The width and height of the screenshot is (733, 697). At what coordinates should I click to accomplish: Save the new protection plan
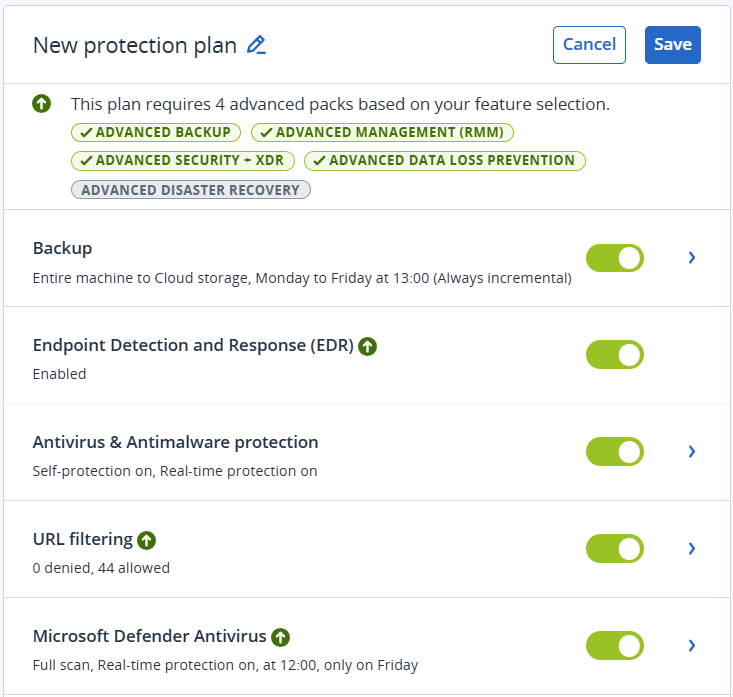click(x=672, y=45)
